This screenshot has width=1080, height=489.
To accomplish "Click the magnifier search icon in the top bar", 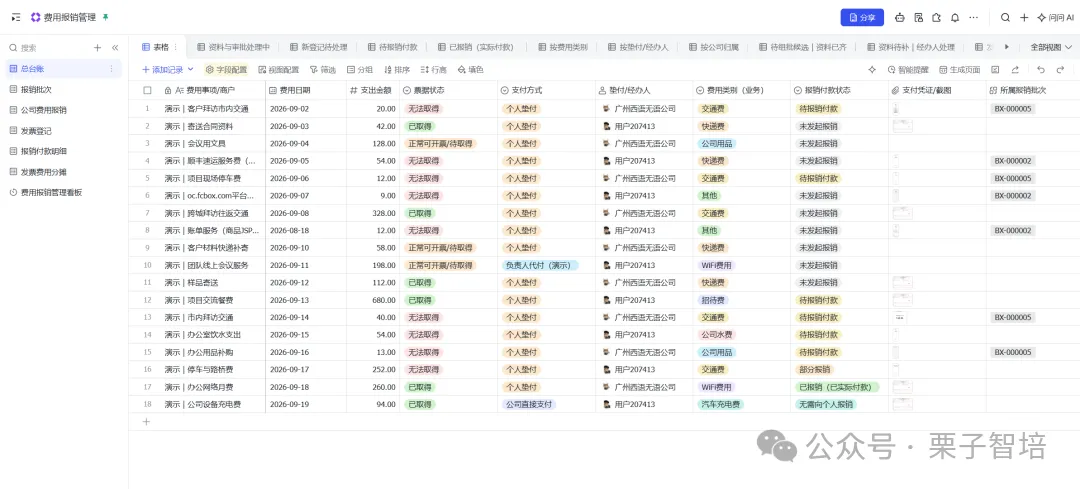I will pos(1006,18).
